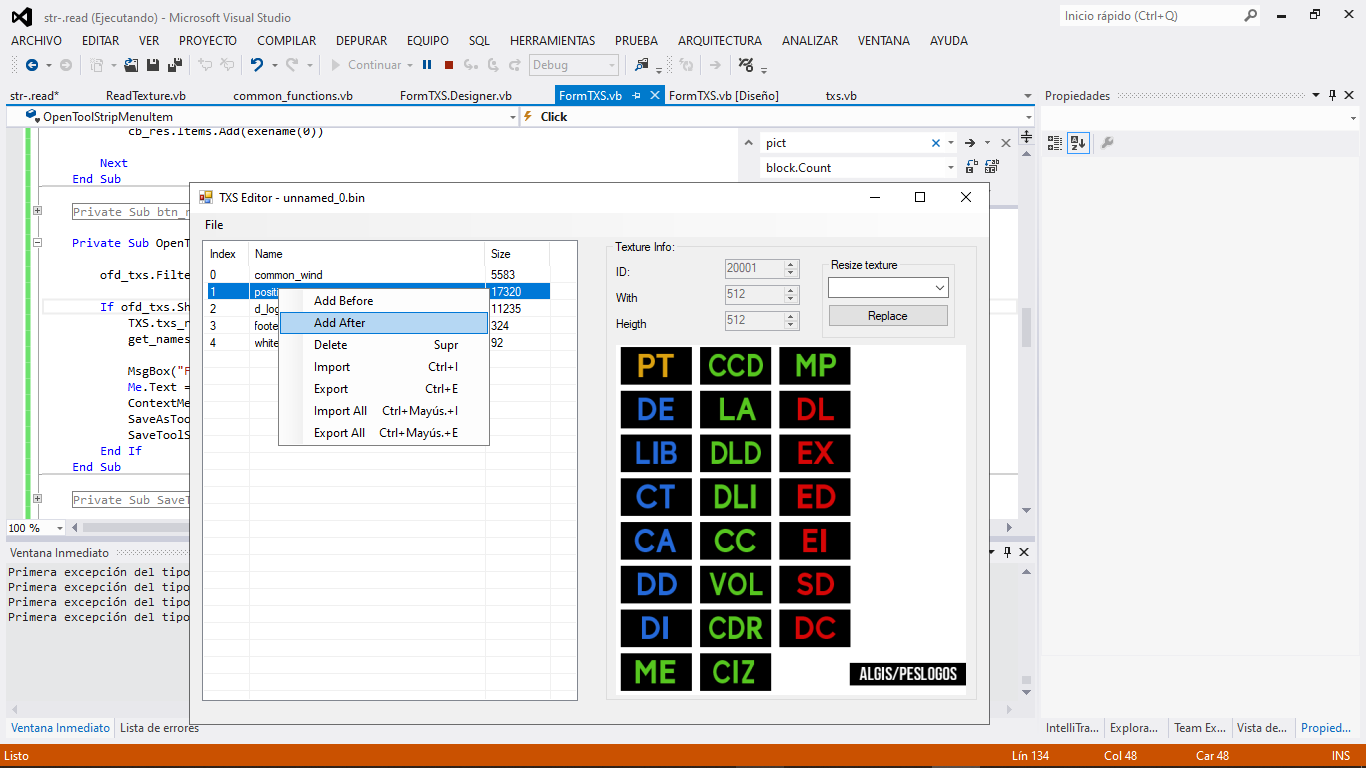
Task: Open the HERRAMIENTAS menu
Action: 552,41
